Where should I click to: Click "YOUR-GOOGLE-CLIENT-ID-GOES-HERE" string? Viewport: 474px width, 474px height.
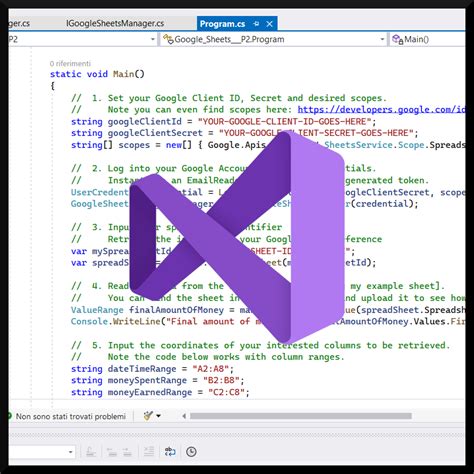tap(284, 121)
